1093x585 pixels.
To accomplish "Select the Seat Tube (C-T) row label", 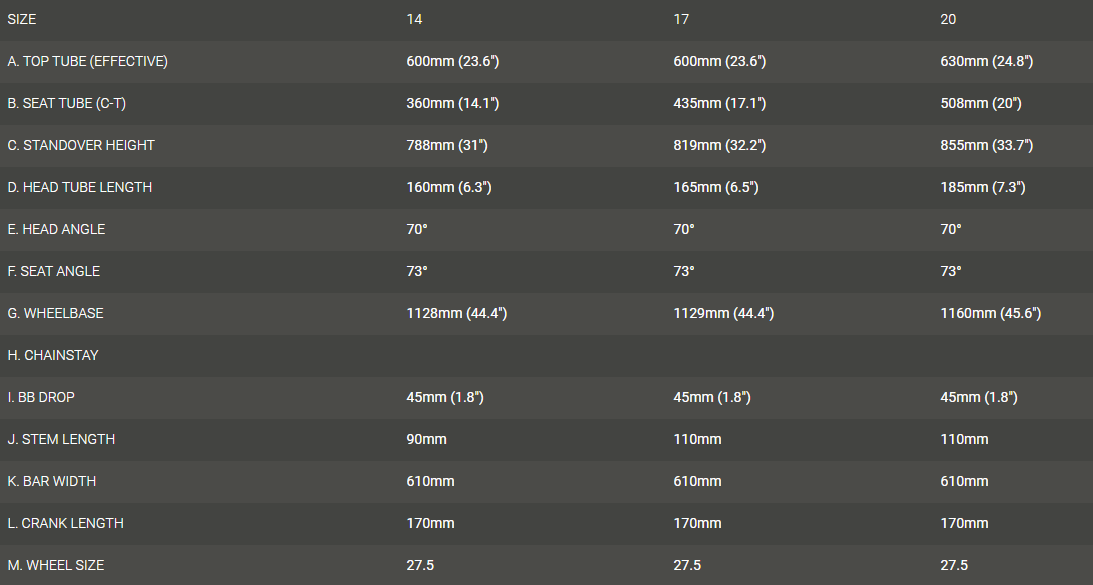I will (x=66, y=104).
